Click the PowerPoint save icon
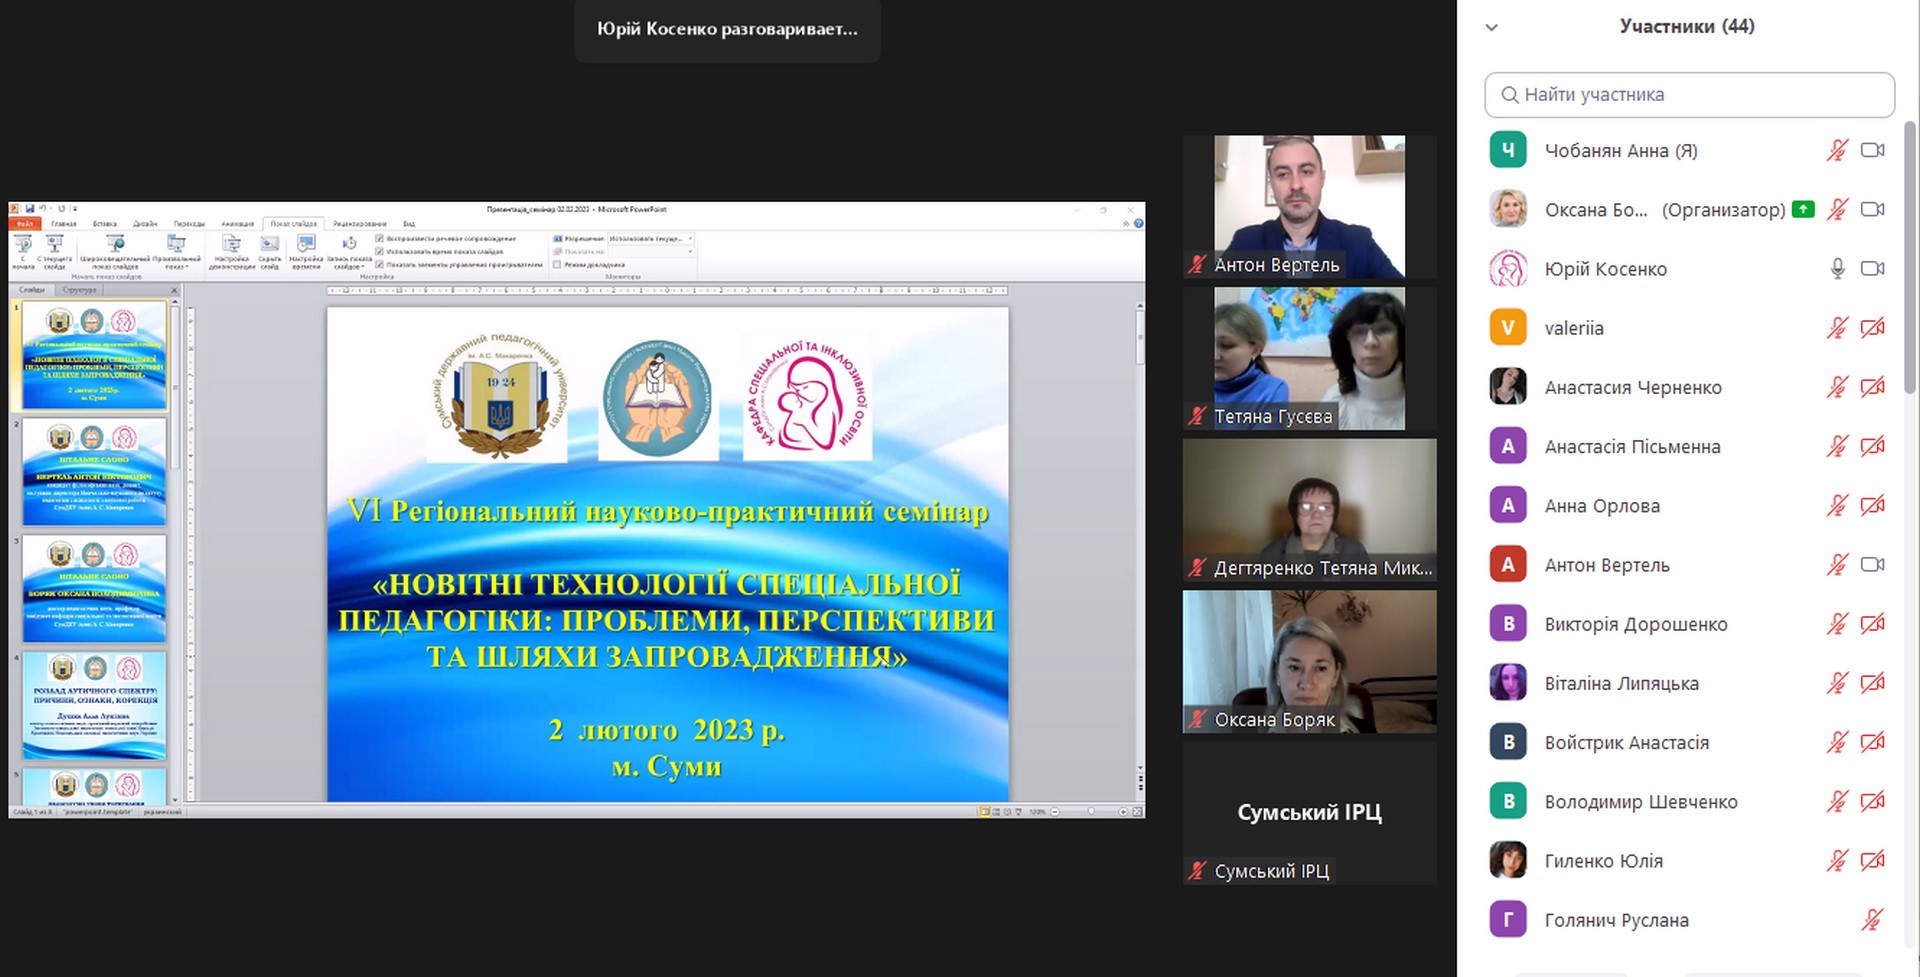 [30, 209]
